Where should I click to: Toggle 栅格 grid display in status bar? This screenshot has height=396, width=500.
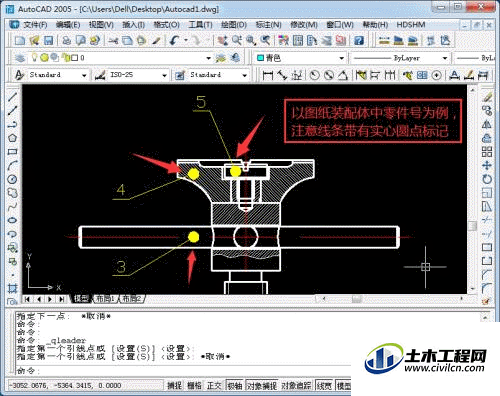[x=194, y=386]
